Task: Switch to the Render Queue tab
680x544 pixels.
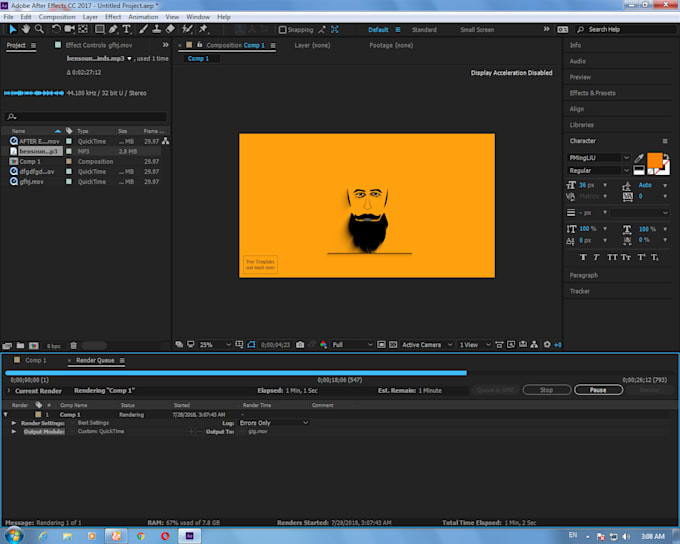Action: [x=95, y=360]
